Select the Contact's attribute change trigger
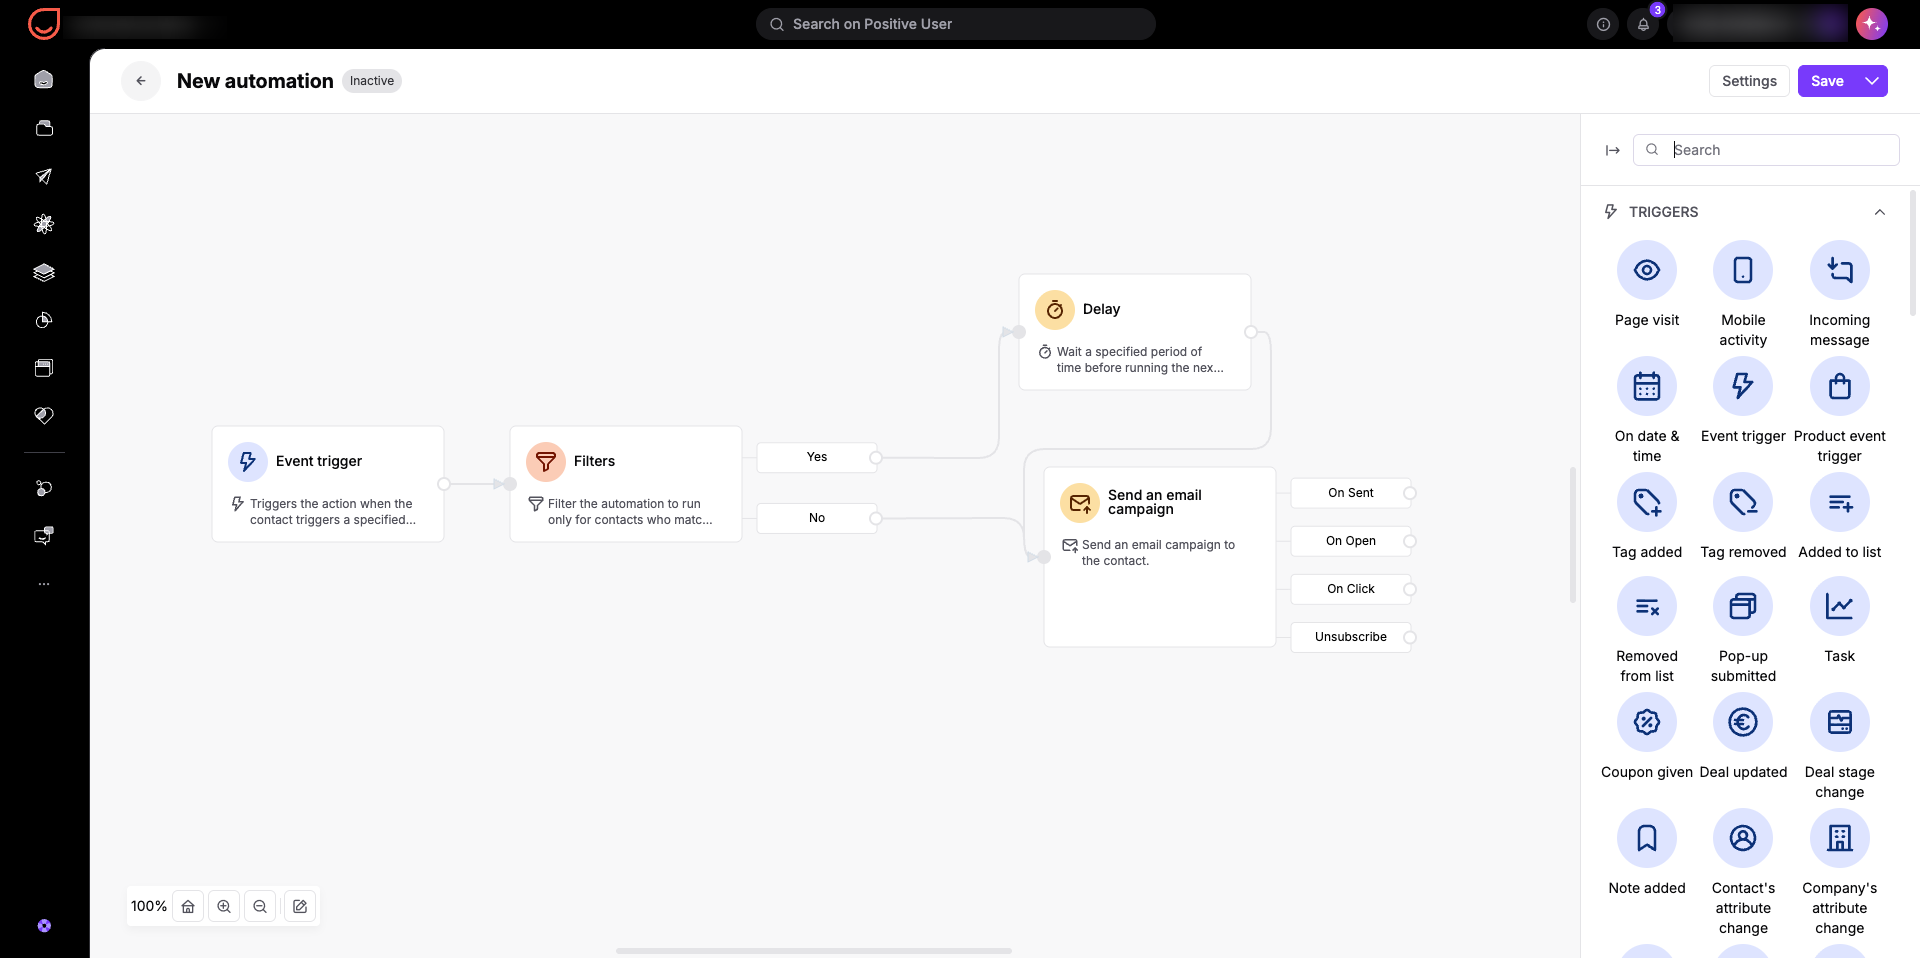This screenshot has height=958, width=1920. tap(1743, 838)
